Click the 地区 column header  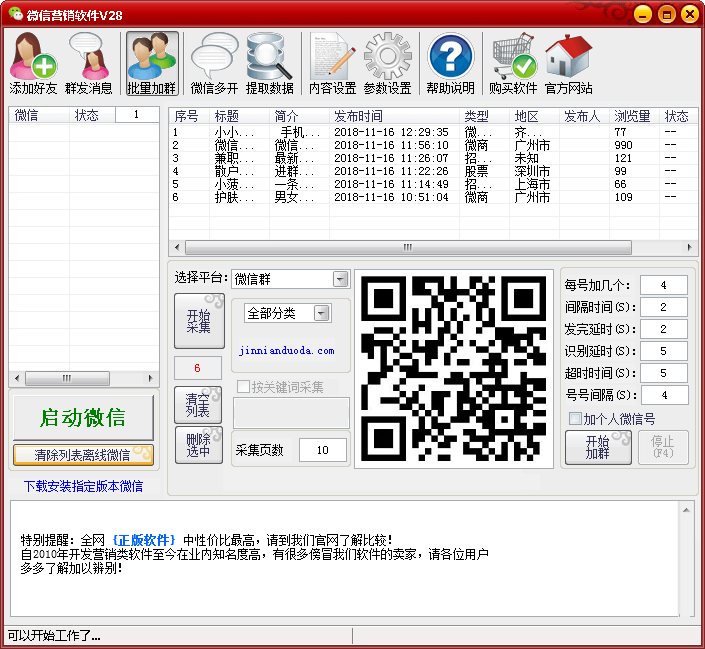(535, 116)
